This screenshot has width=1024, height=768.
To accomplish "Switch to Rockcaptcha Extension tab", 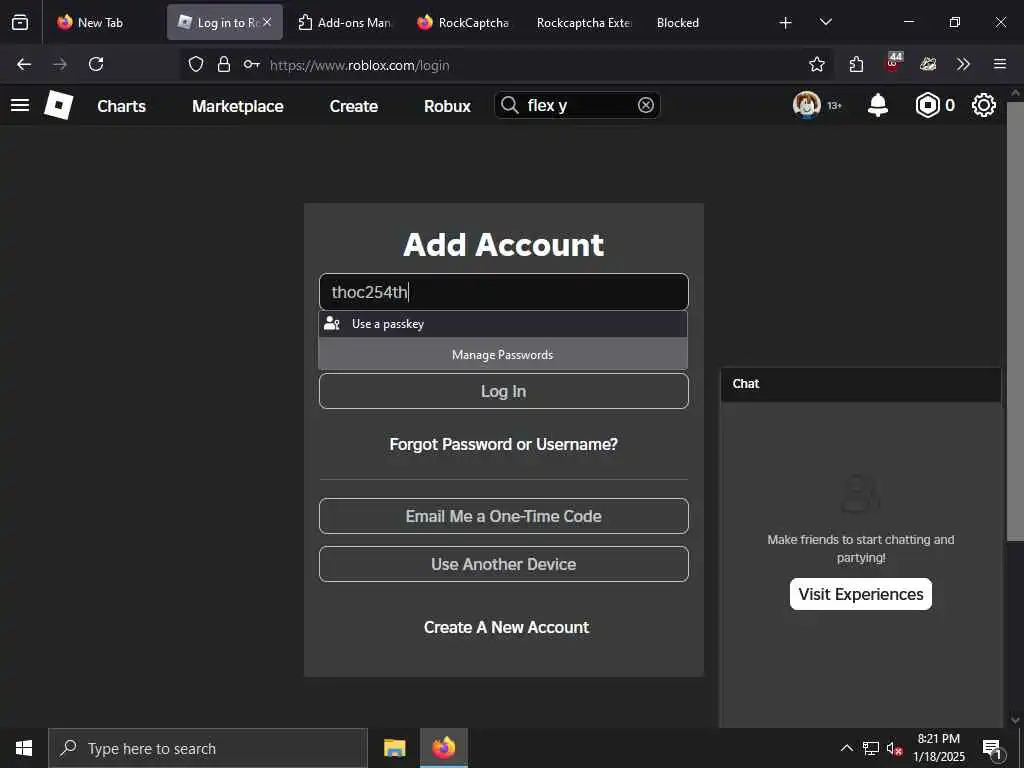I will click(584, 22).
